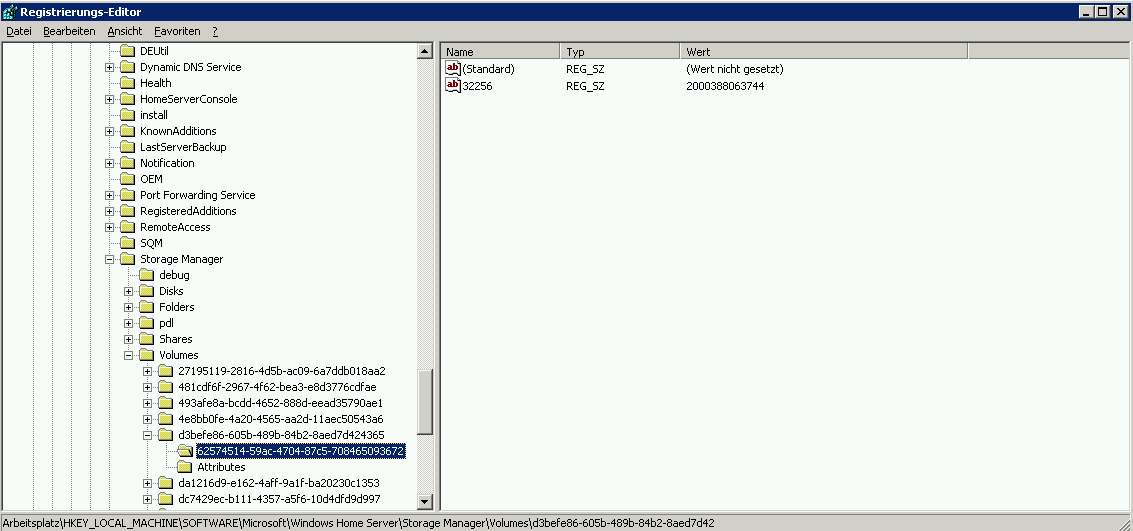Select the 32256 value name
The image size is (1133, 531).
coord(478,86)
